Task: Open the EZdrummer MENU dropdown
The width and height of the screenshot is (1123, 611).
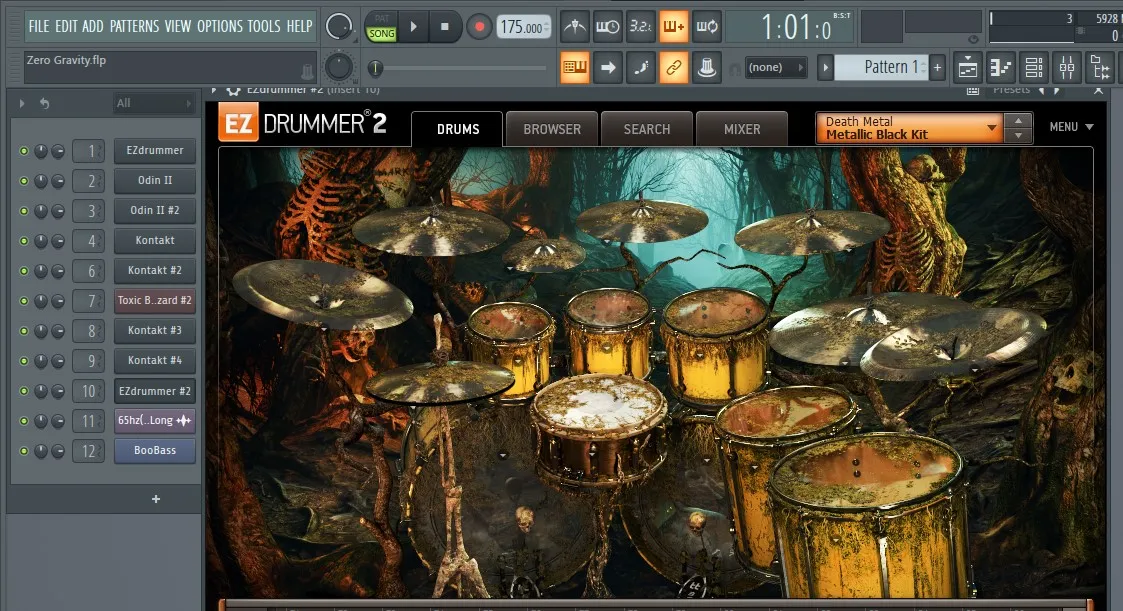Action: [x=1071, y=127]
